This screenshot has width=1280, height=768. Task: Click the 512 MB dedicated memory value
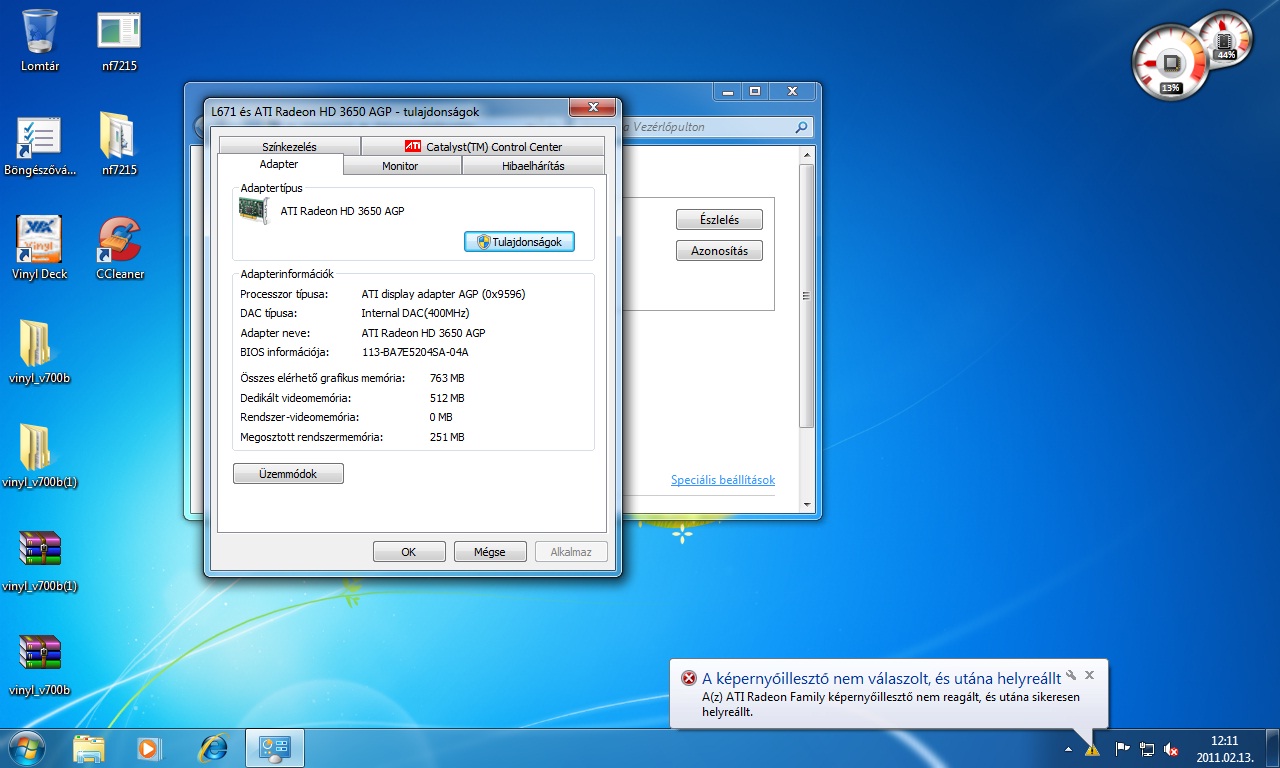(447, 398)
